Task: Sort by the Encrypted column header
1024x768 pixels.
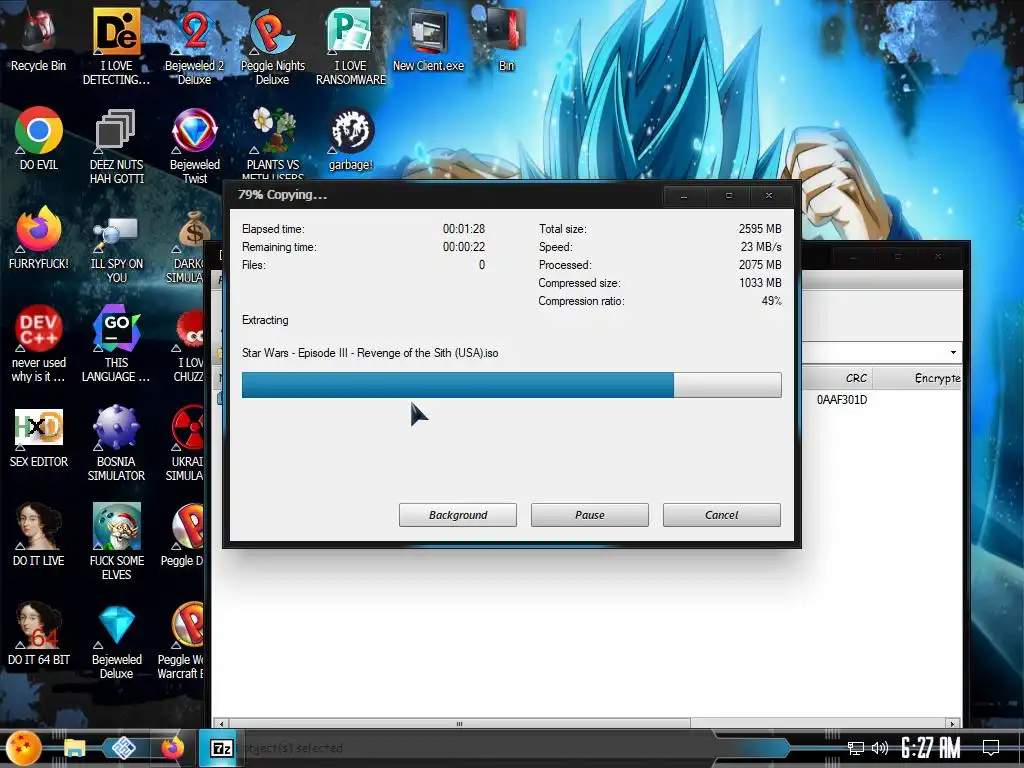Action: [x=918, y=378]
